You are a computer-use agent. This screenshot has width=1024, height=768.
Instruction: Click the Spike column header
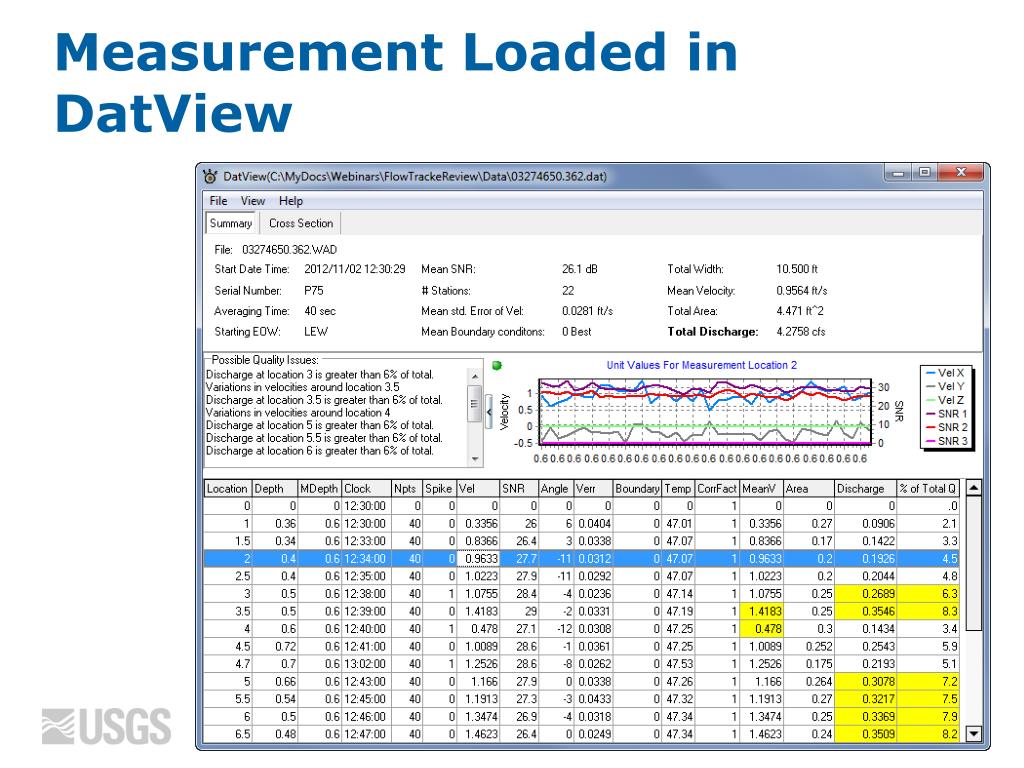click(x=439, y=488)
